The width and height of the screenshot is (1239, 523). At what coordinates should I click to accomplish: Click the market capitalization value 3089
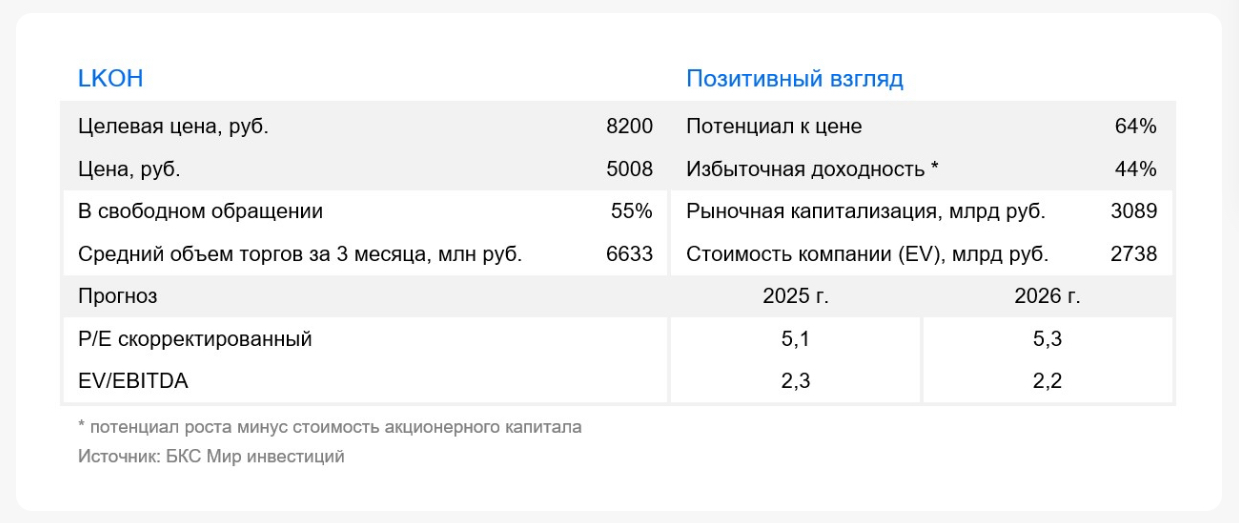[1133, 212]
